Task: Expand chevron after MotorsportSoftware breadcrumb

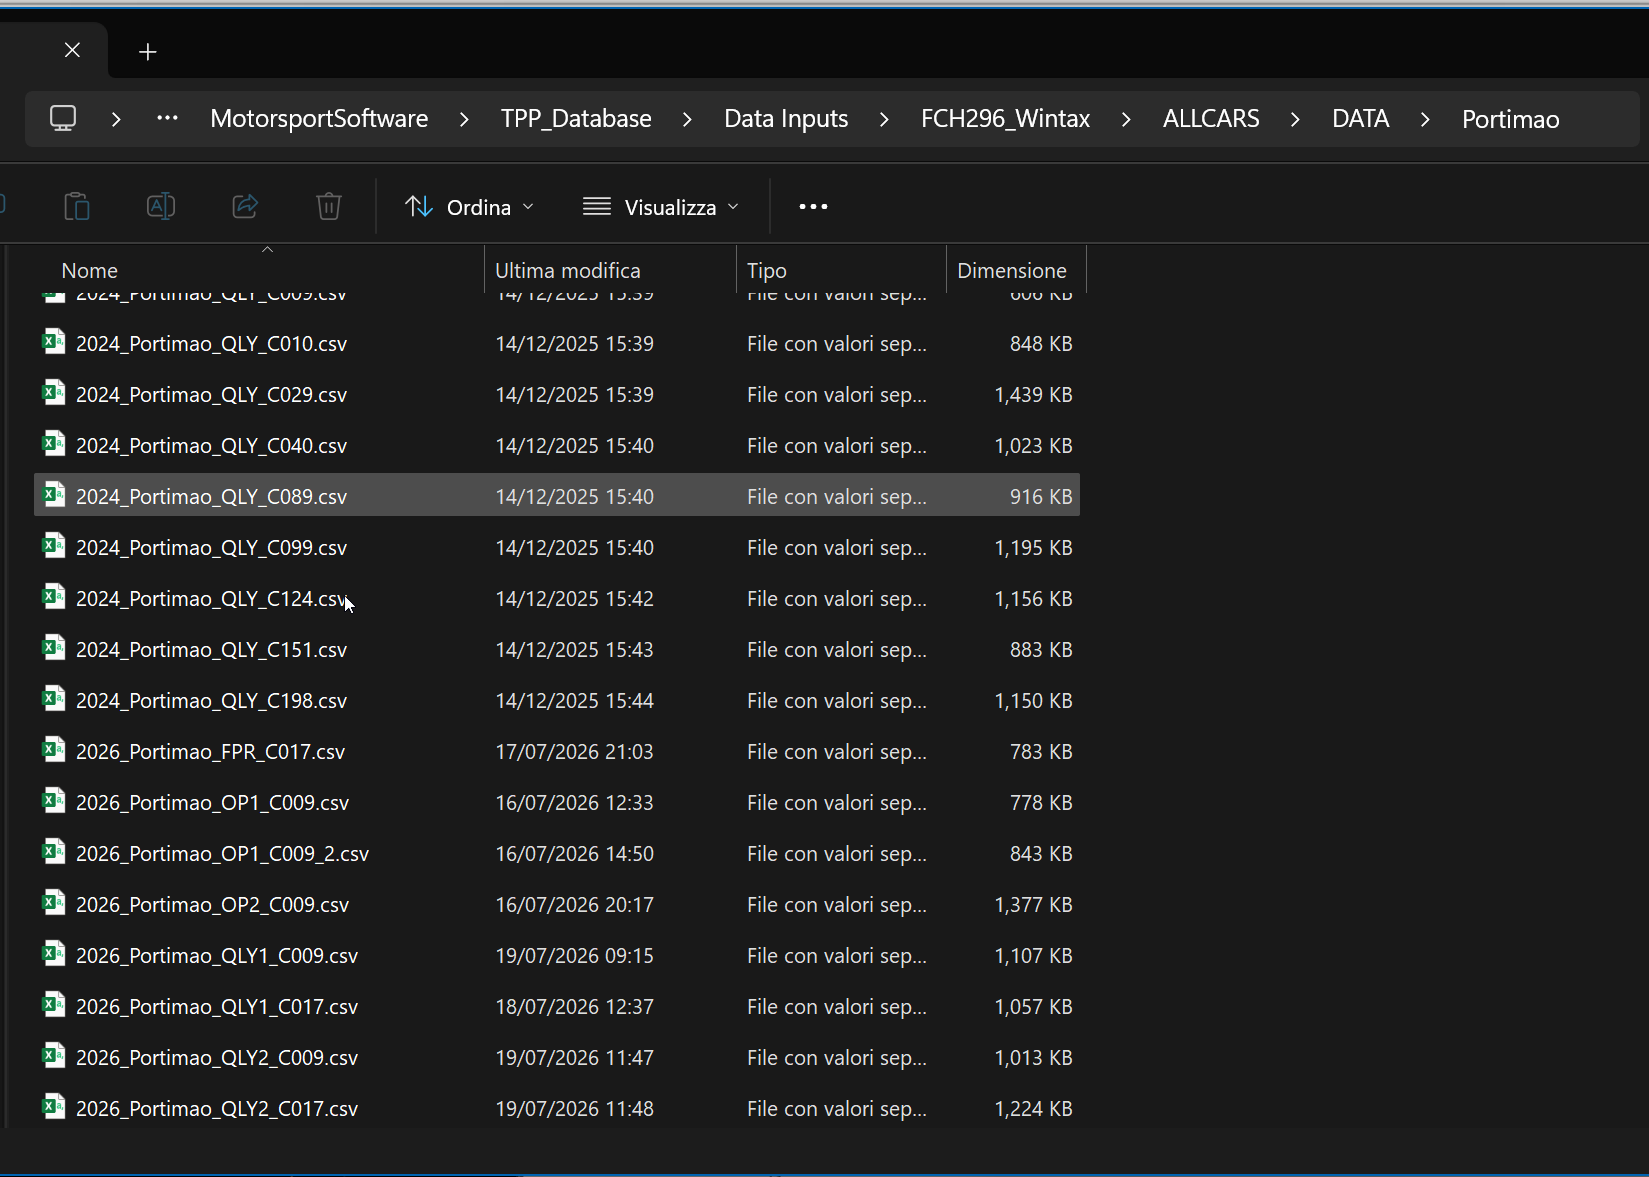Action: click(x=464, y=119)
